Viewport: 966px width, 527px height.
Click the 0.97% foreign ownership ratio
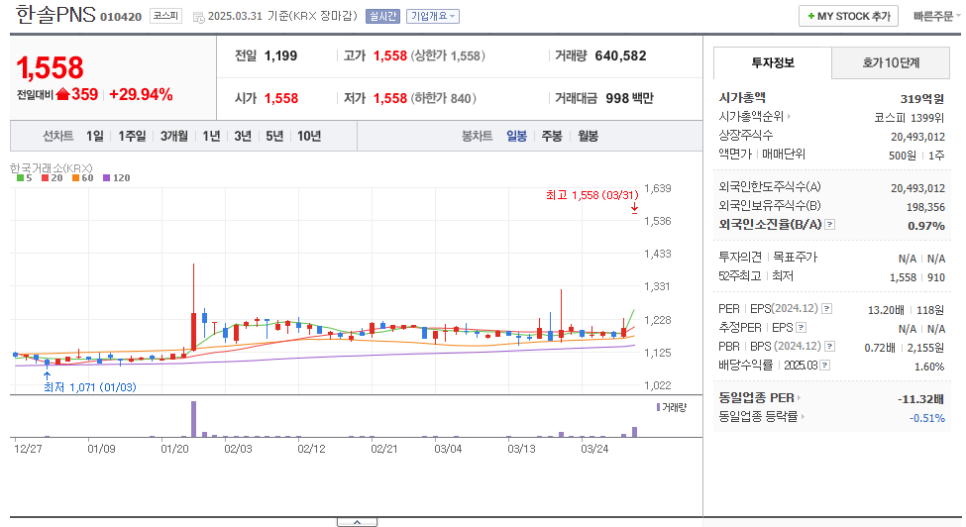(x=926, y=226)
